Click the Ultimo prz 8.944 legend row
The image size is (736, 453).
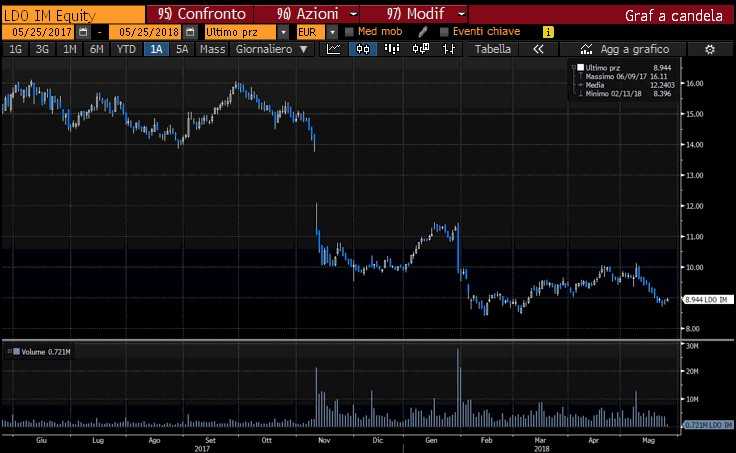point(624,68)
